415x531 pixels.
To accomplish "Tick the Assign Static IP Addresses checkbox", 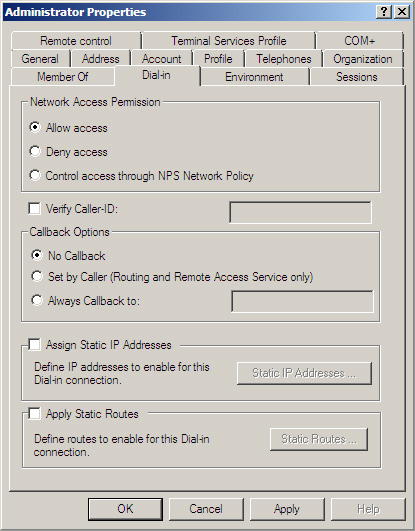I will (x=34, y=344).
